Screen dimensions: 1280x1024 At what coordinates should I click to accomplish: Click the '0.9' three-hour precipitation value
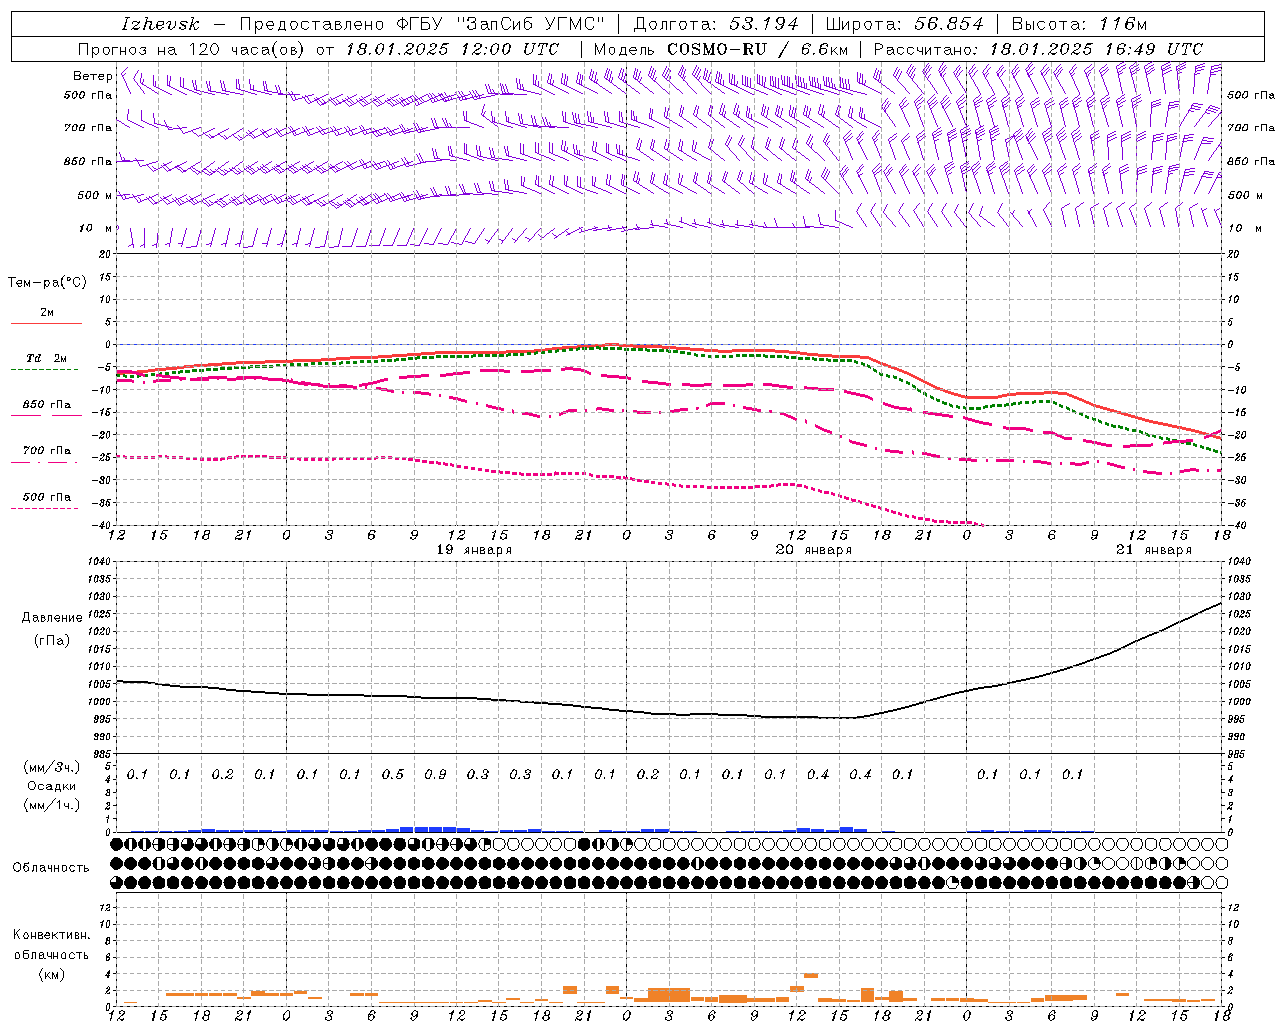coord(435,774)
